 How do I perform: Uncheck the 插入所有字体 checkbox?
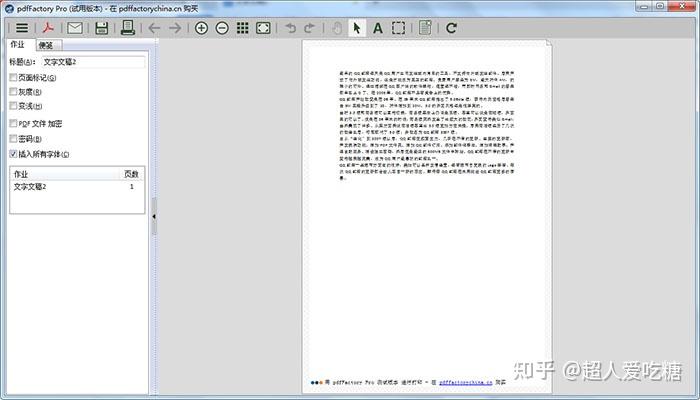pos(13,154)
